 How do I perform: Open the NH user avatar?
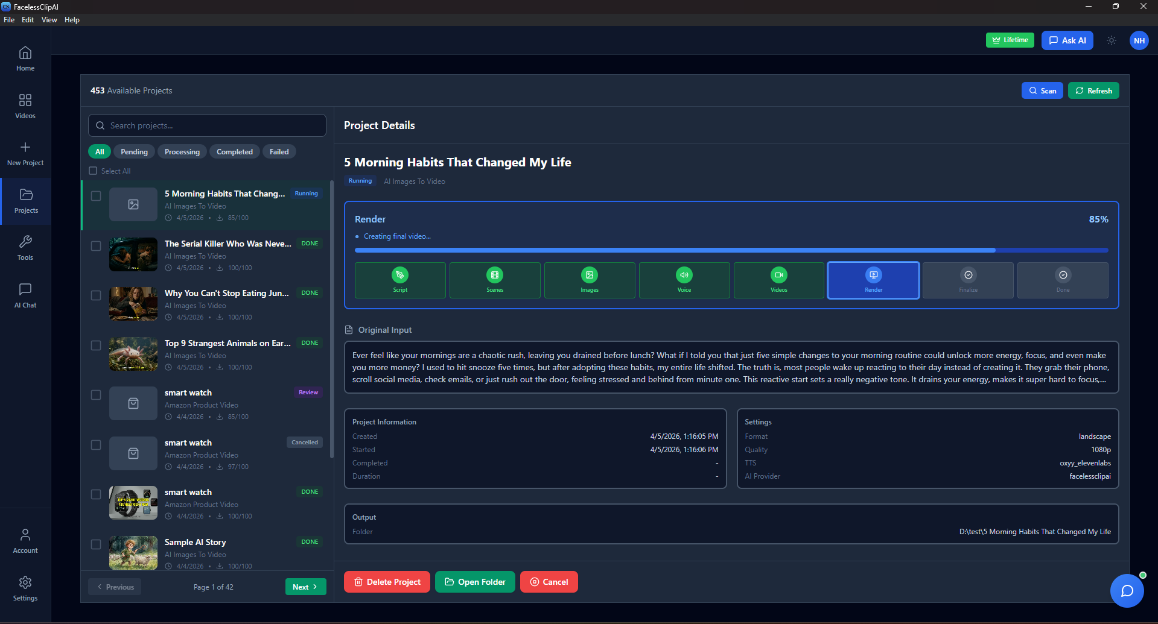click(1139, 41)
